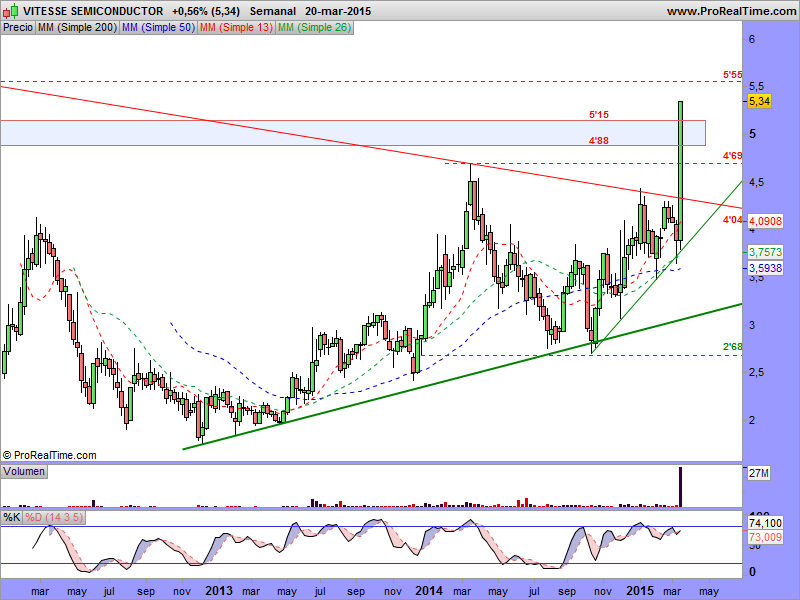
Task: Click the 2,5 price axis label
Action: coord(757,373)
